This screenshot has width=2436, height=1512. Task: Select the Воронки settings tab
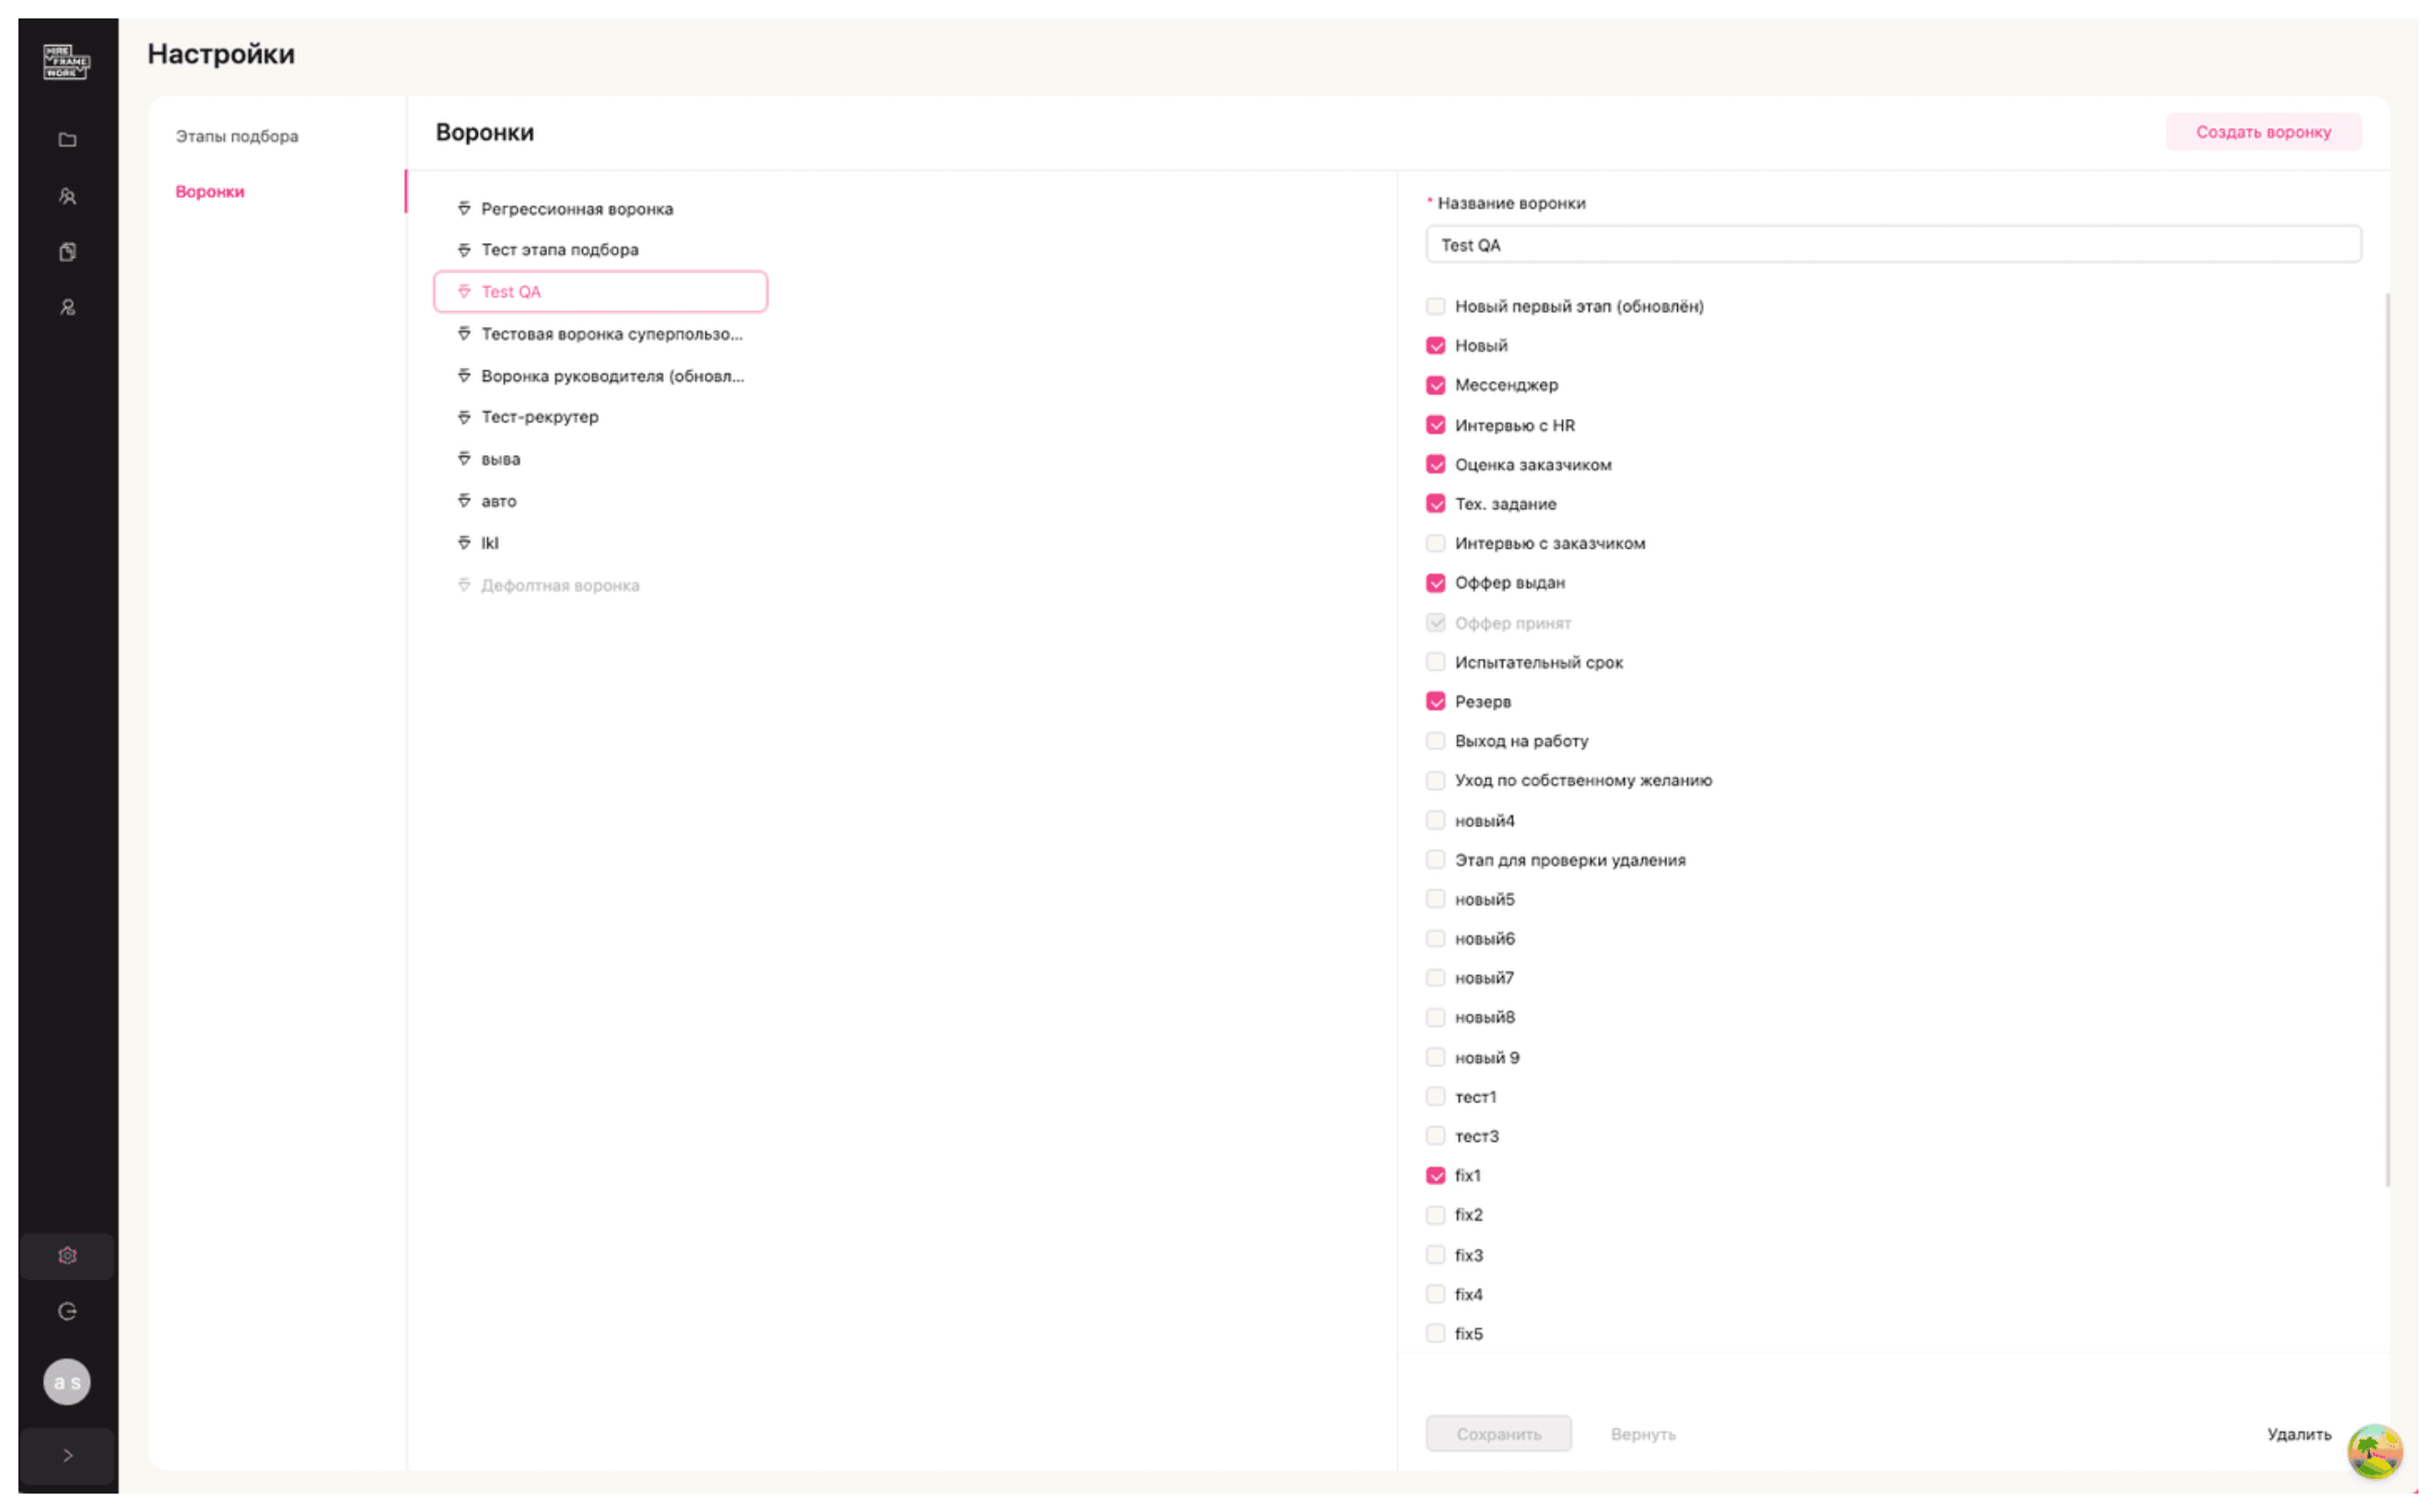[210, 192]
